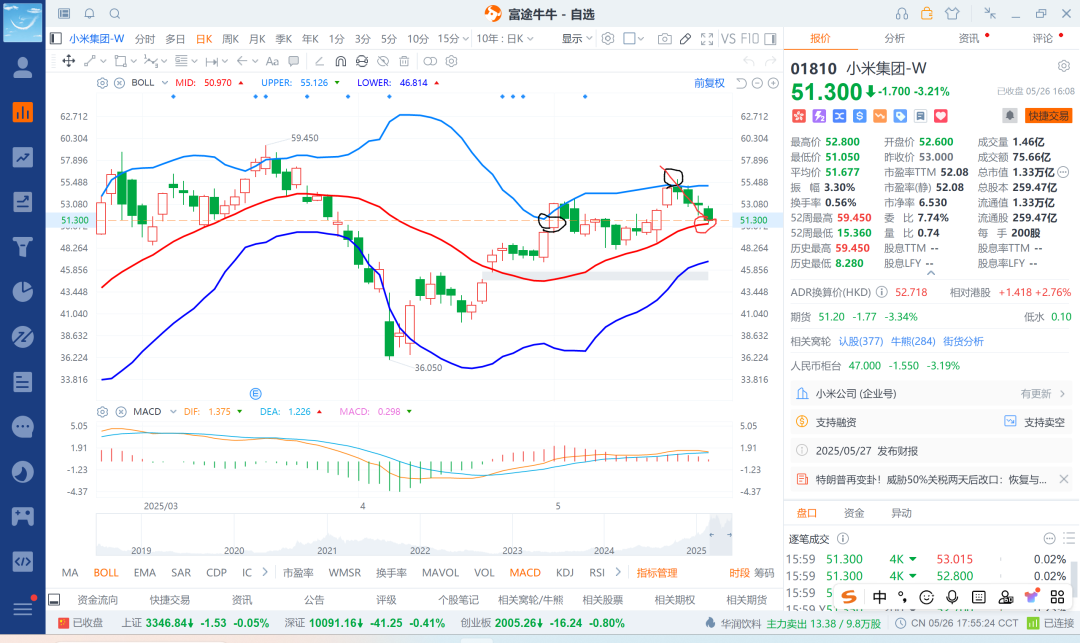
Task: Zoom out chart with the minus circle
Action: click(757, 83)
